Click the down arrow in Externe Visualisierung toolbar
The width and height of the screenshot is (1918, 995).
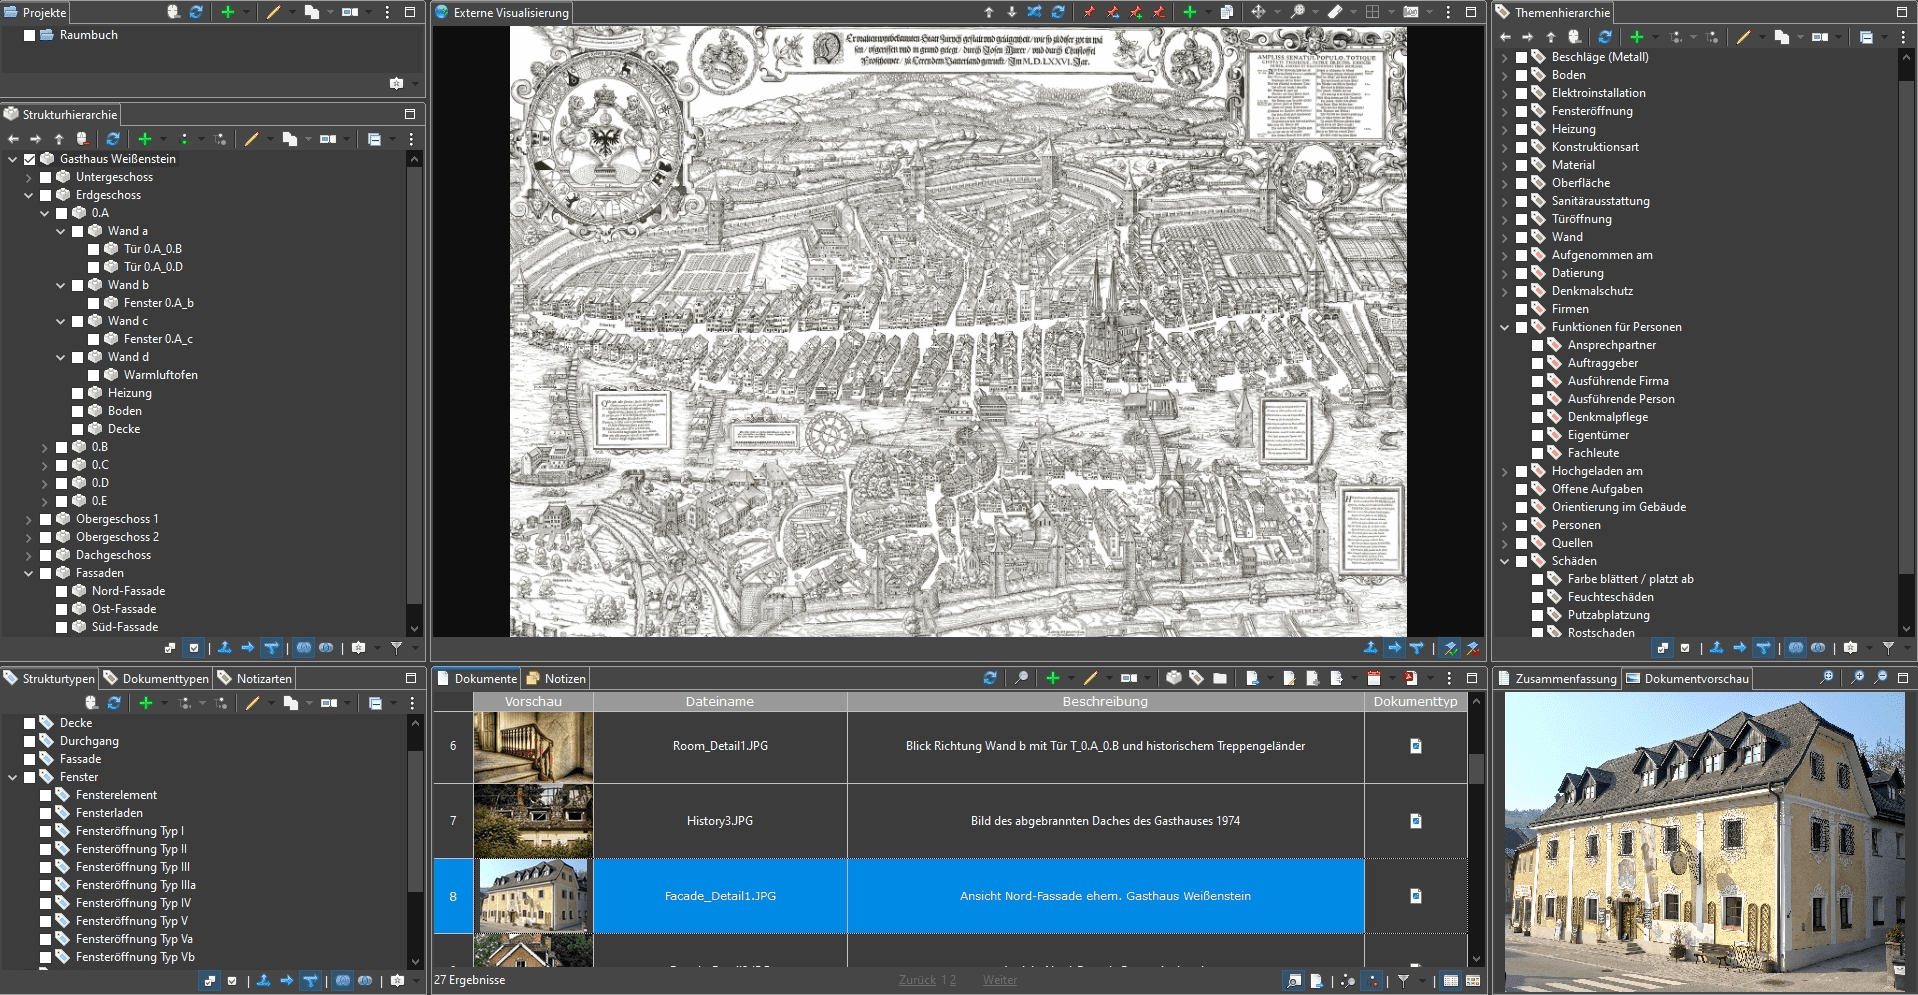tap(1011, 12)
